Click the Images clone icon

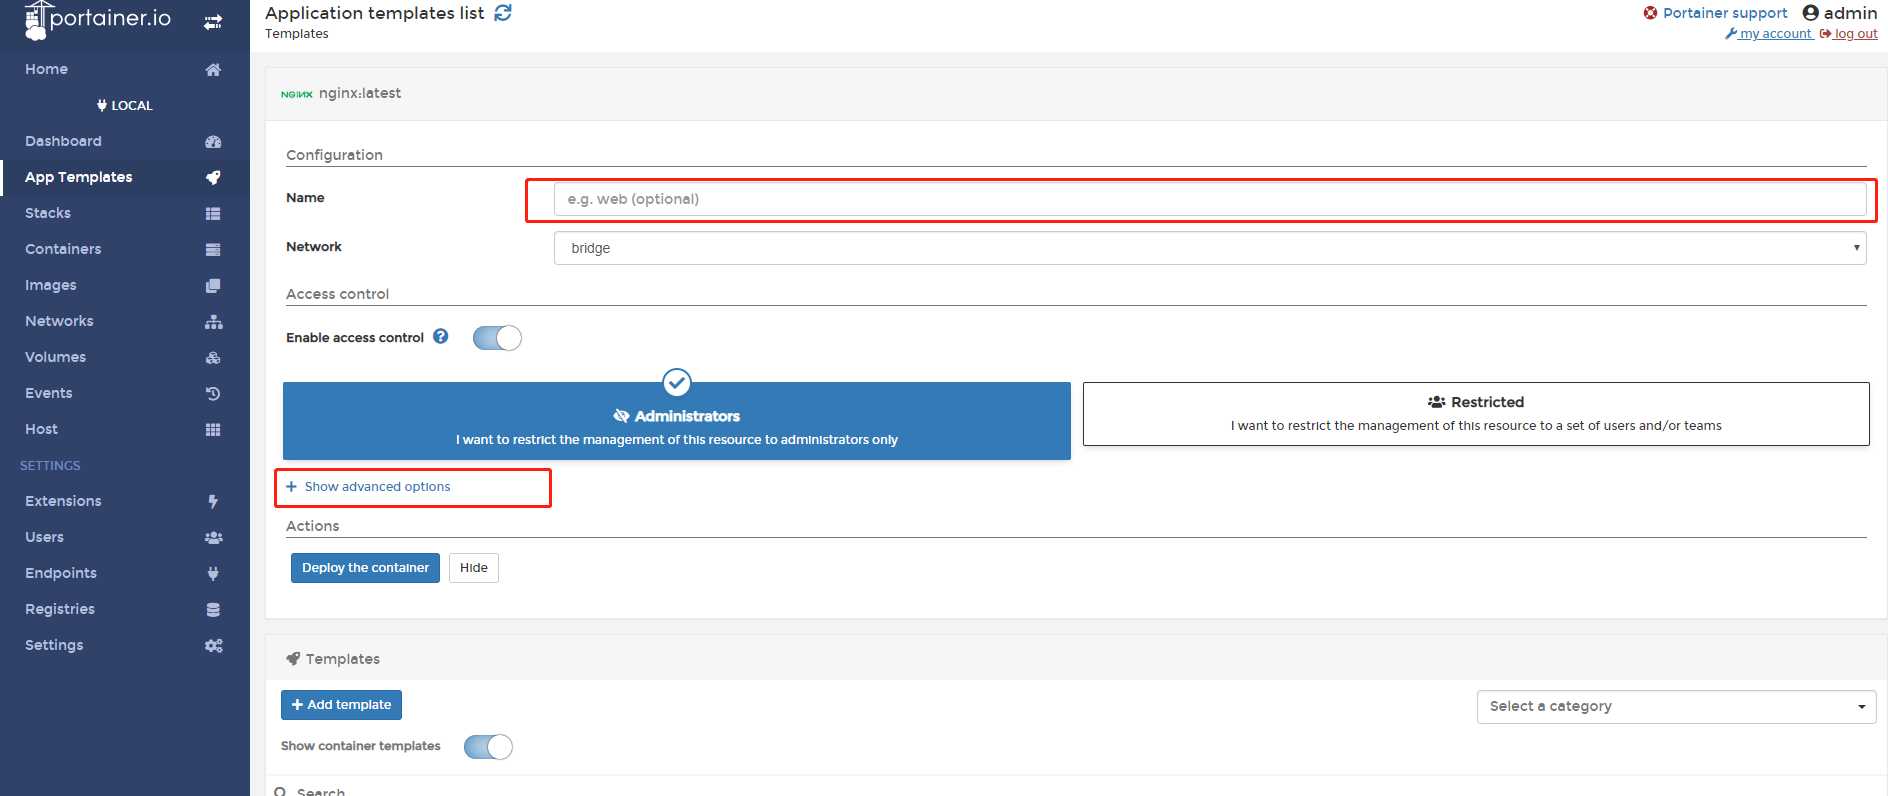[x=213, y=286]
